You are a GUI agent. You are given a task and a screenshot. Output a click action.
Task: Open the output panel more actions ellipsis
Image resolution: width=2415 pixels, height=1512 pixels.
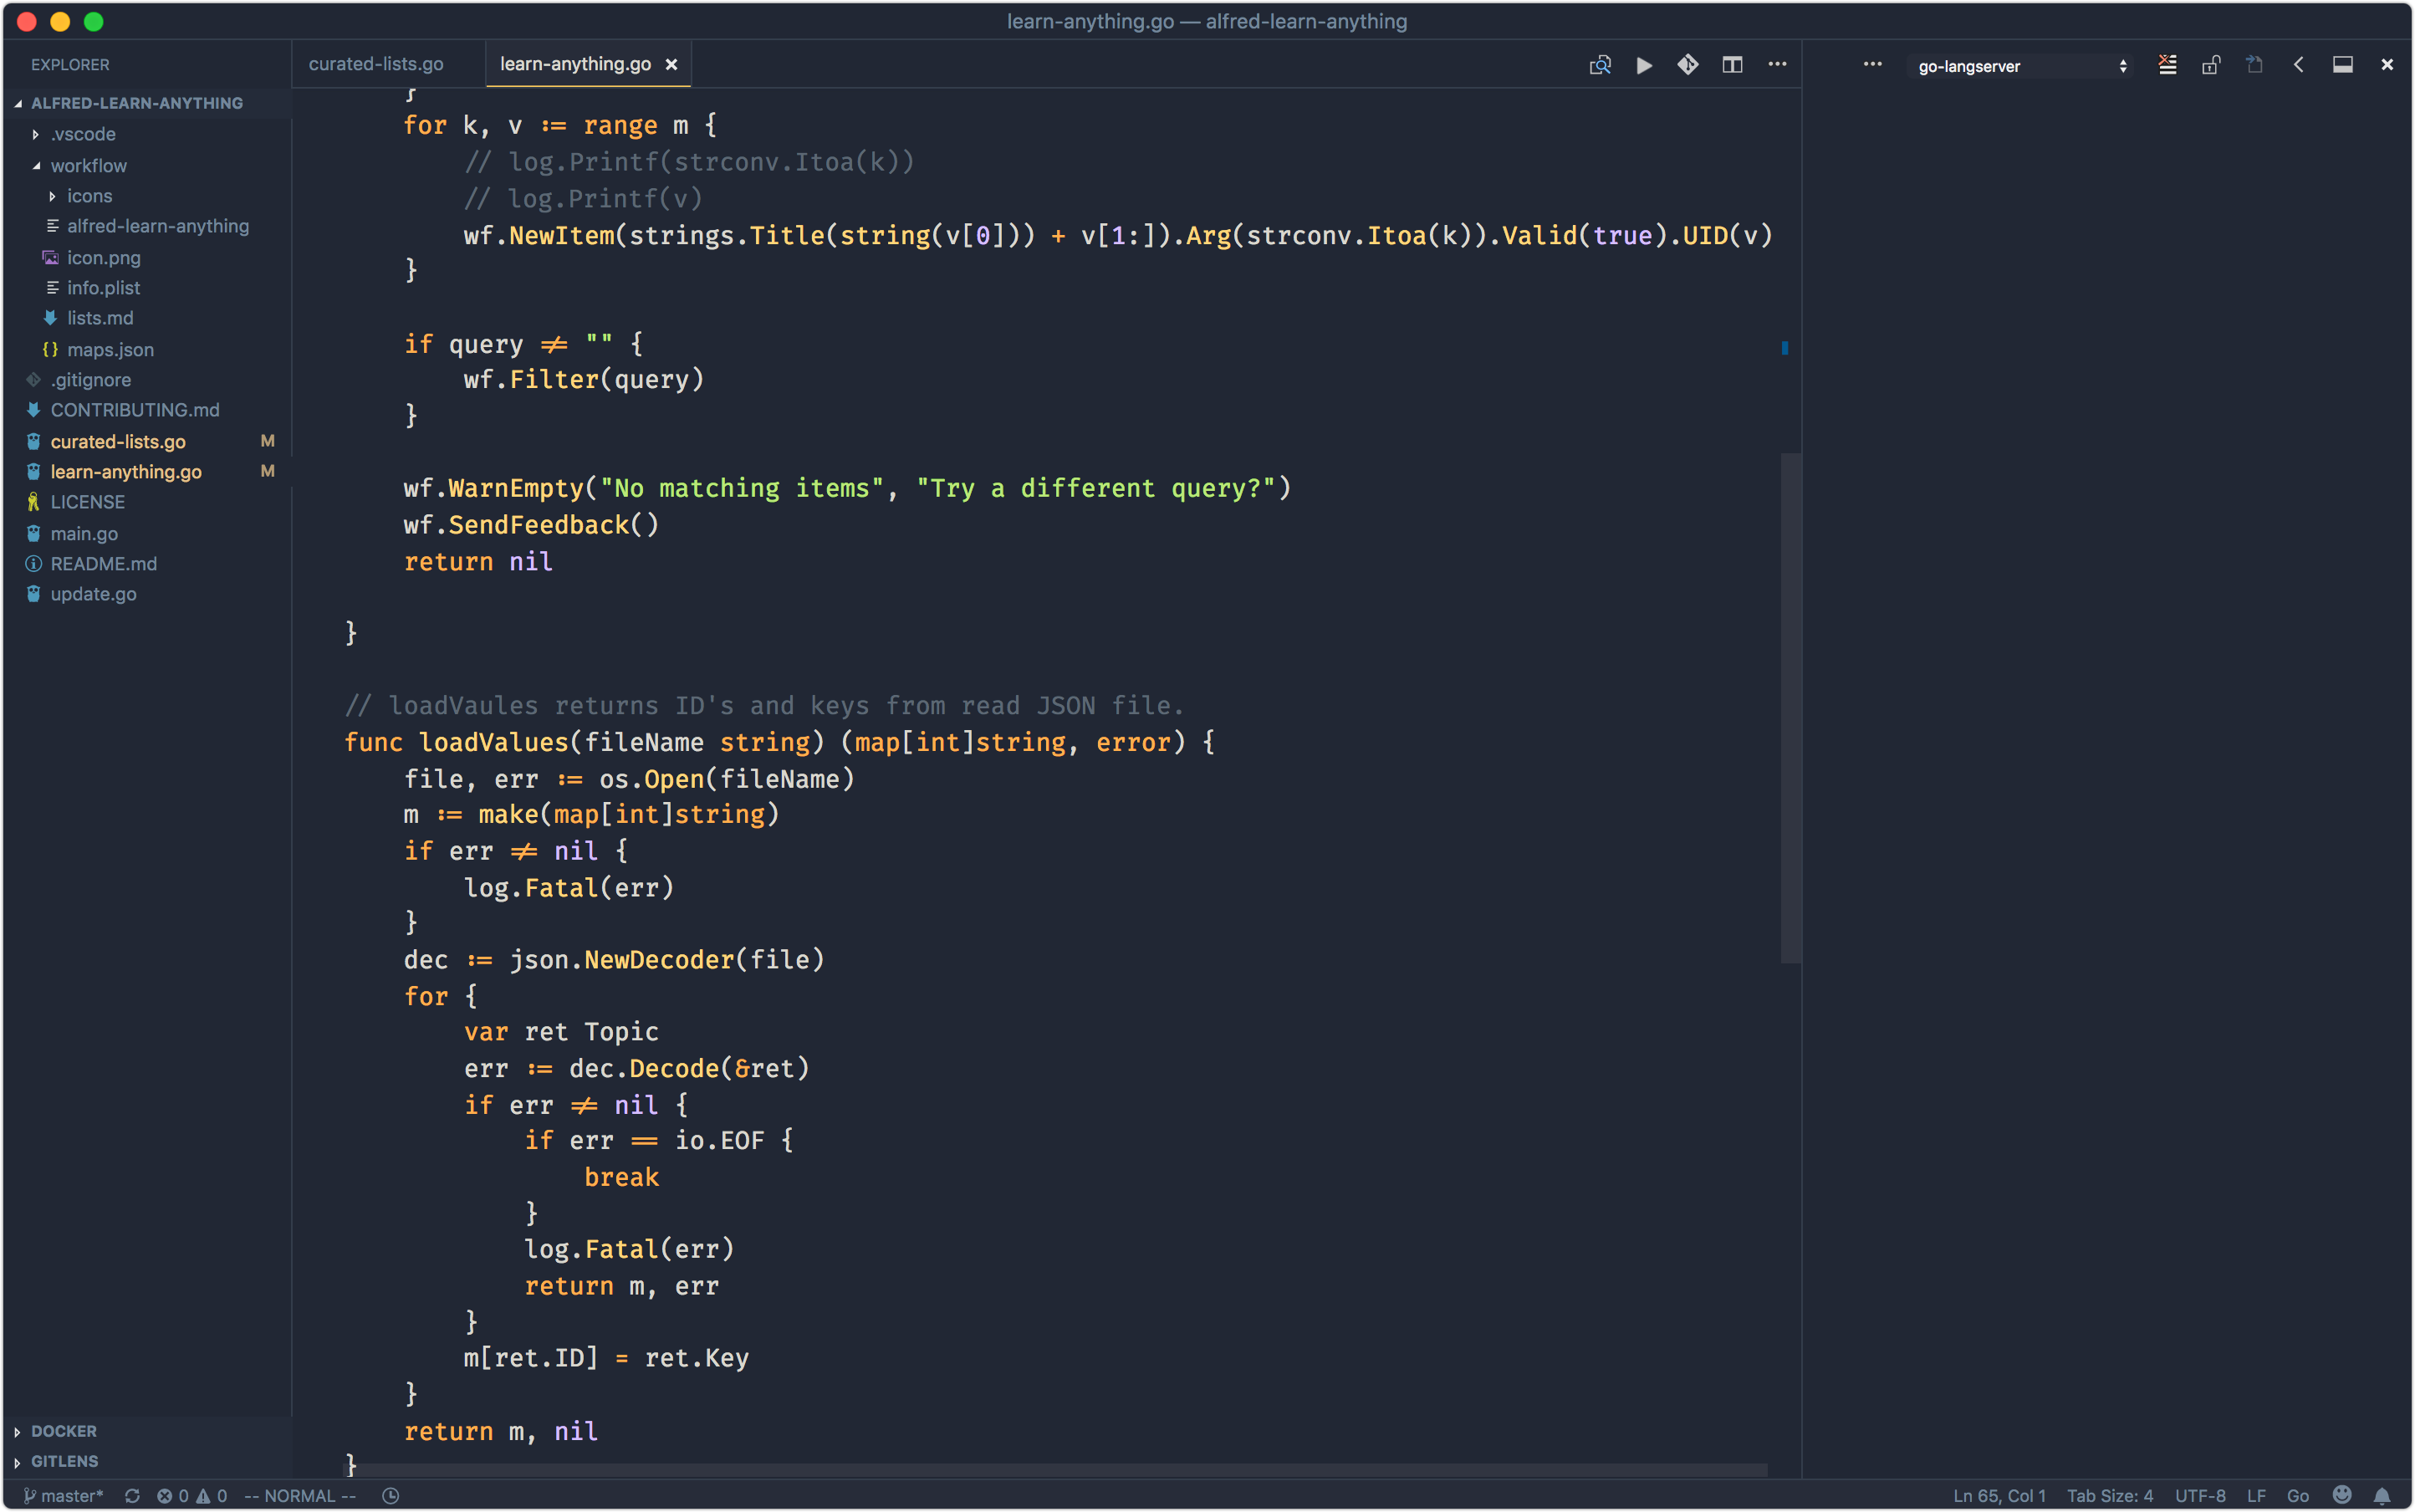coord(1873,65)
